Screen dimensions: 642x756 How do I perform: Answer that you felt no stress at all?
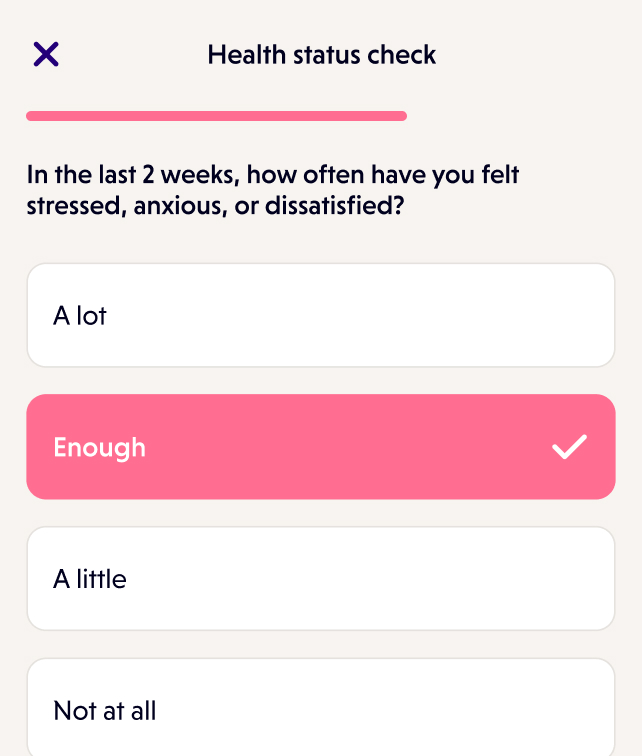click(x=320, y=711)
